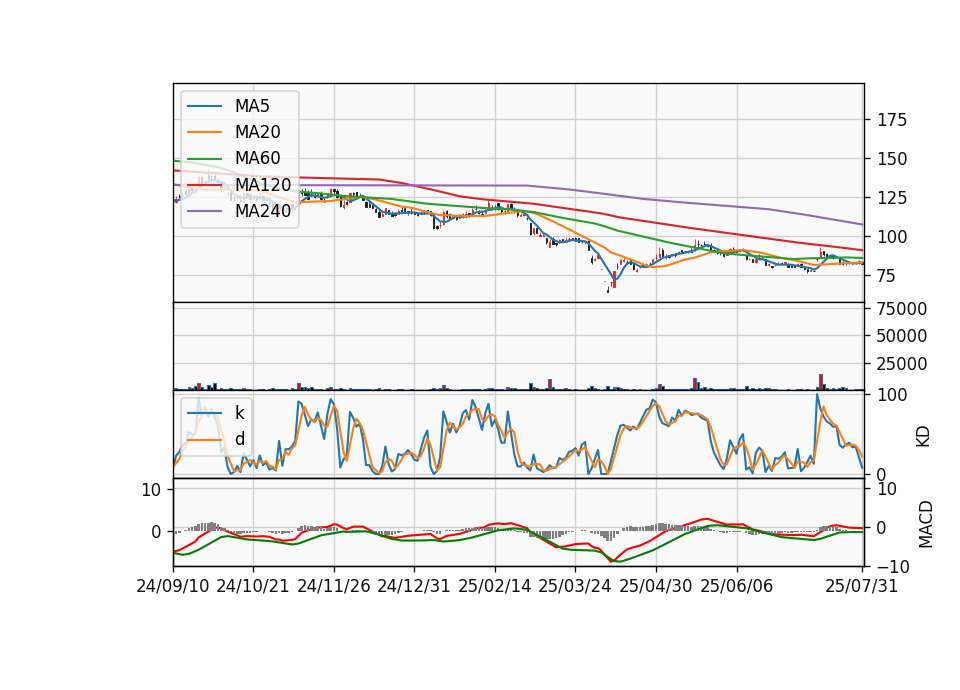This screenshot has width=960, height=690.
Task: Click the d legend label in KD panel
Action: pos(240,439)
